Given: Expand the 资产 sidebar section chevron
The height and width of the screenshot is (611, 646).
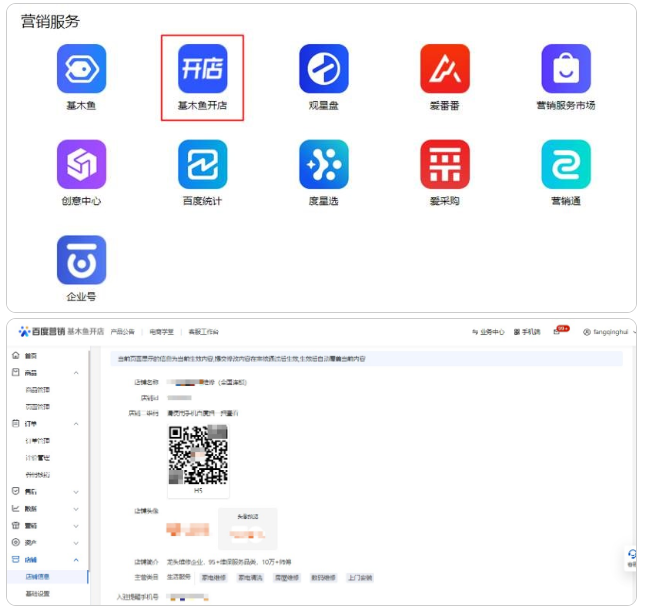Looking at the screenshot, I should pos(76,543).
